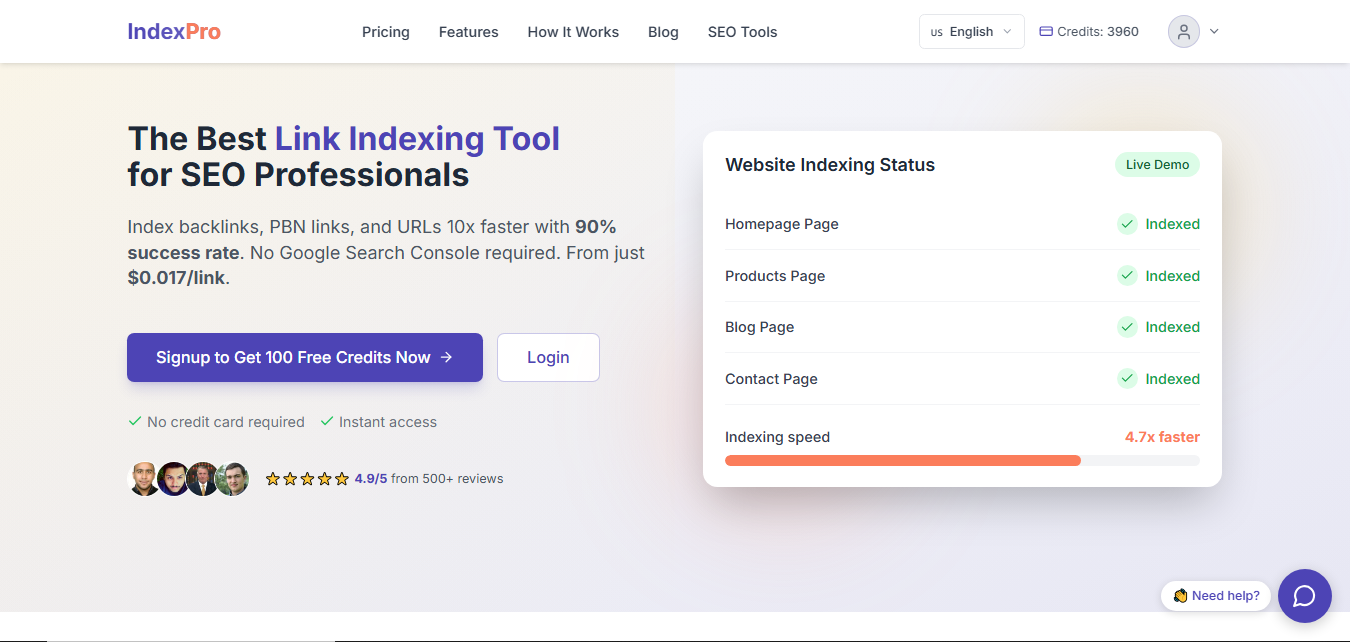The width and height of the screenshot is (1350, 642).
Task: Click the first reviewer avatar thumbnail
Action: click(x=144, y=479)
